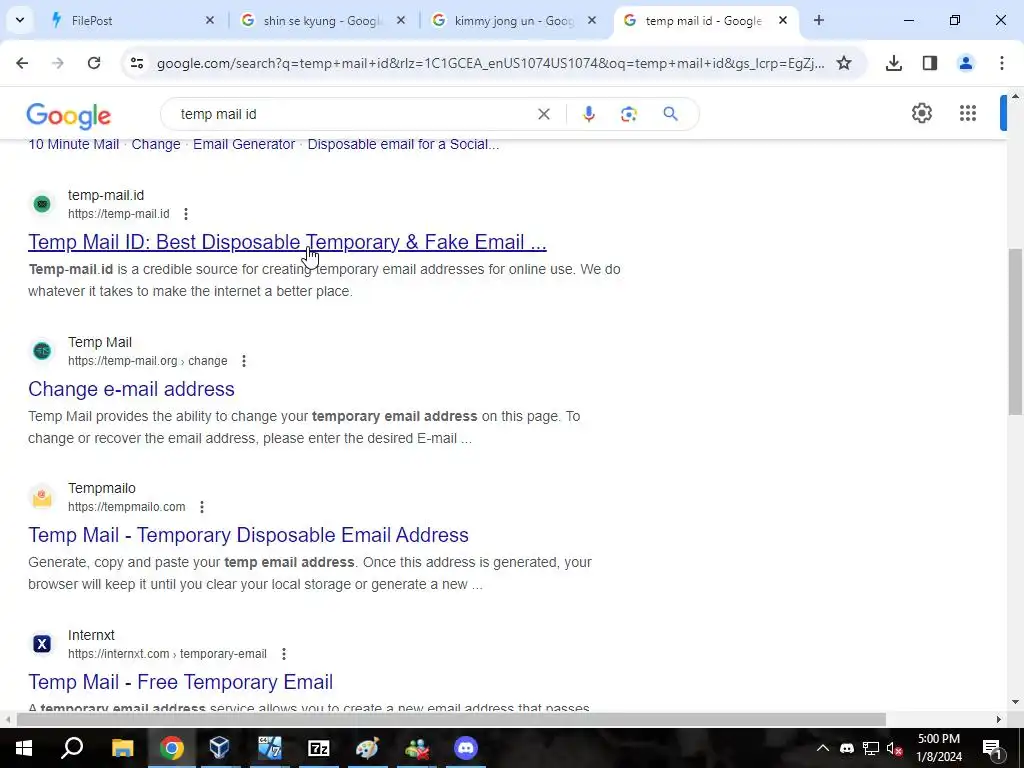This screenshot has width=1024, height=768.
Task: Open the notification center
Action: coord(992,748)
